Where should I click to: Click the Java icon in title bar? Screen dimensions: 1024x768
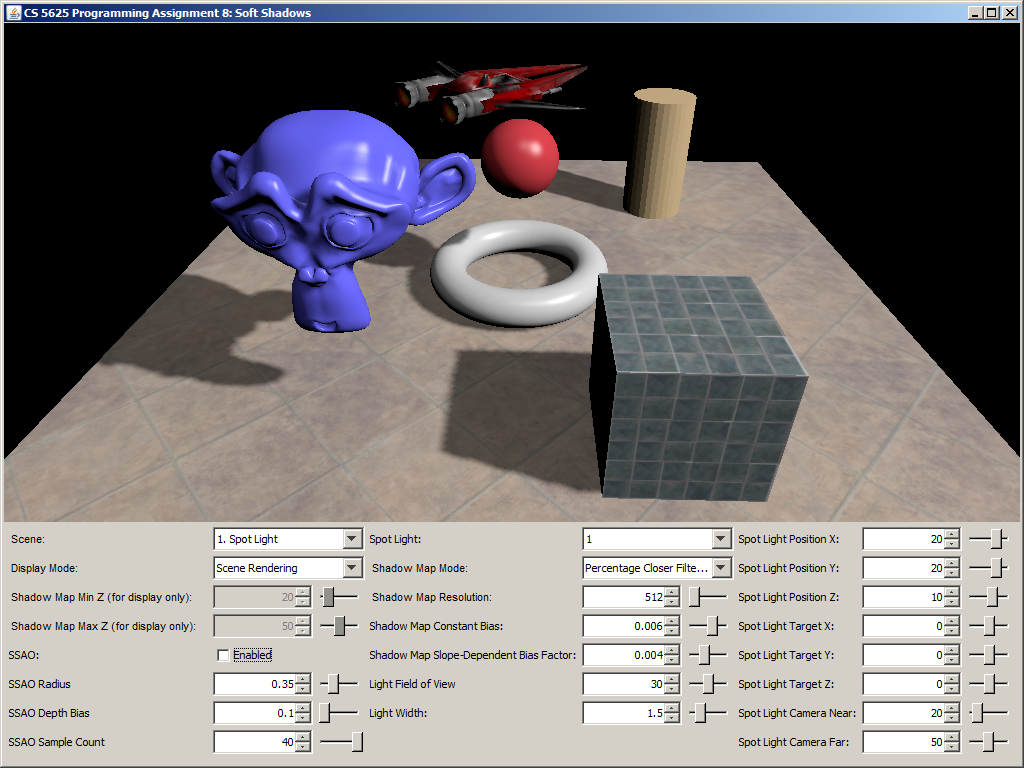[x=13, y=12]
